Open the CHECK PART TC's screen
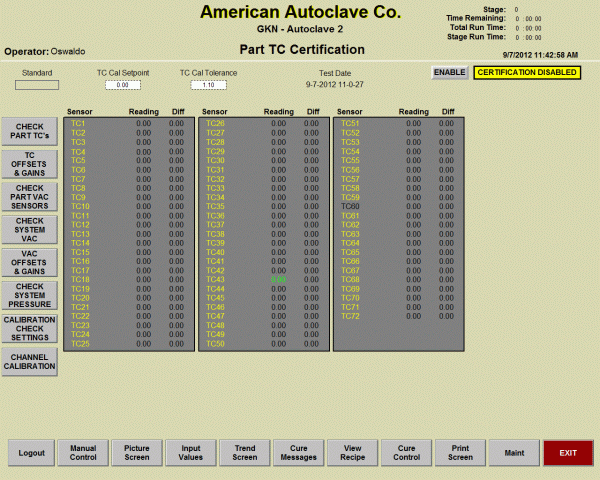Screen dimensions: 600x480 coord(29,130)
